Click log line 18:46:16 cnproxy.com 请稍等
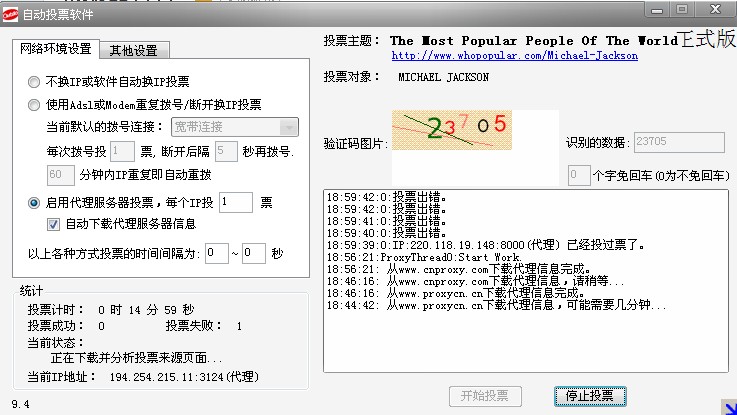The image size is (737, 415). pyautogui.click(x=475, y=282)
